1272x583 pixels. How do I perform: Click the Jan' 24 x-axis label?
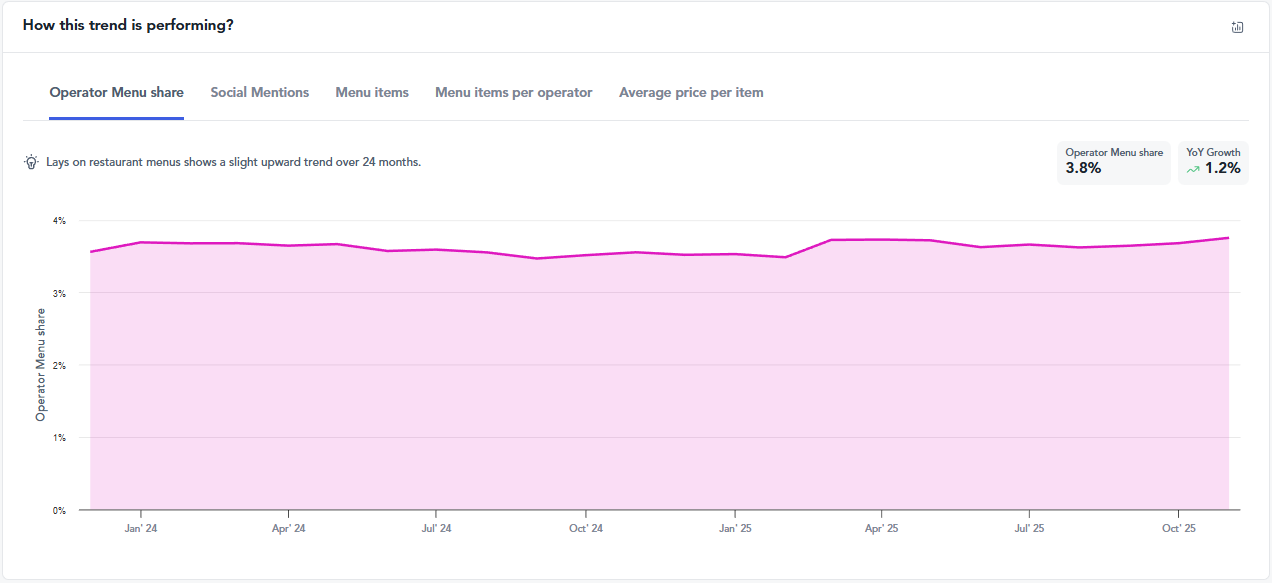tap(141, 528)
